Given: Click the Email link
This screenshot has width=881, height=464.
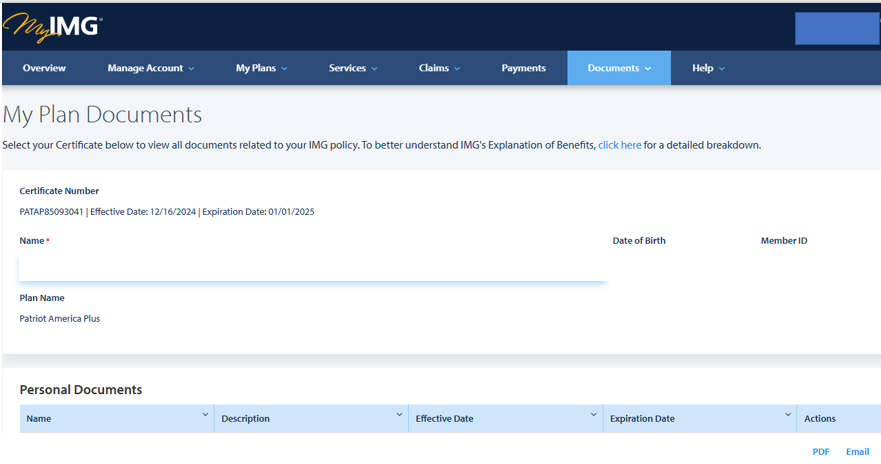Looking at the screenshot, I should click(x=857, y=452).
